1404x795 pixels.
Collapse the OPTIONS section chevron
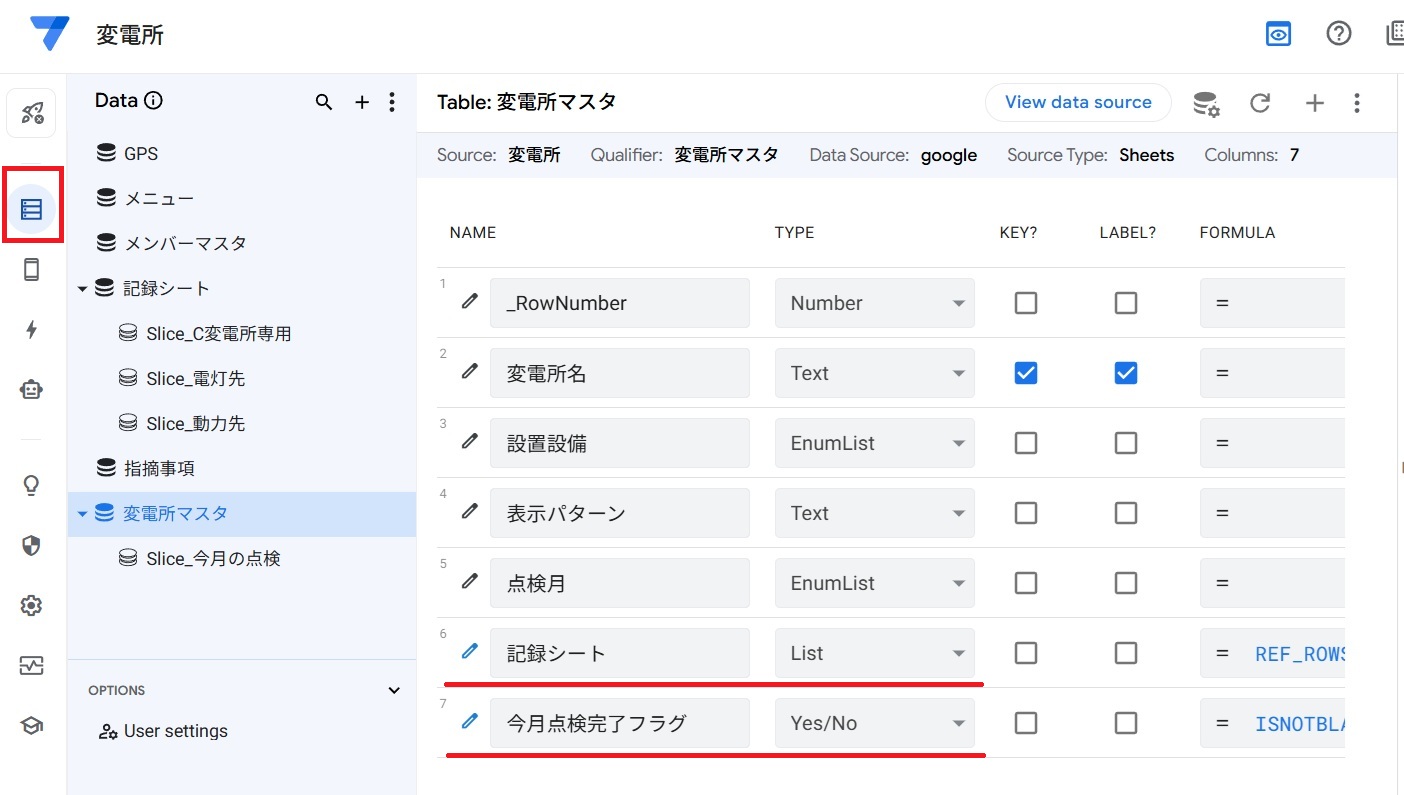click(394, 690)
